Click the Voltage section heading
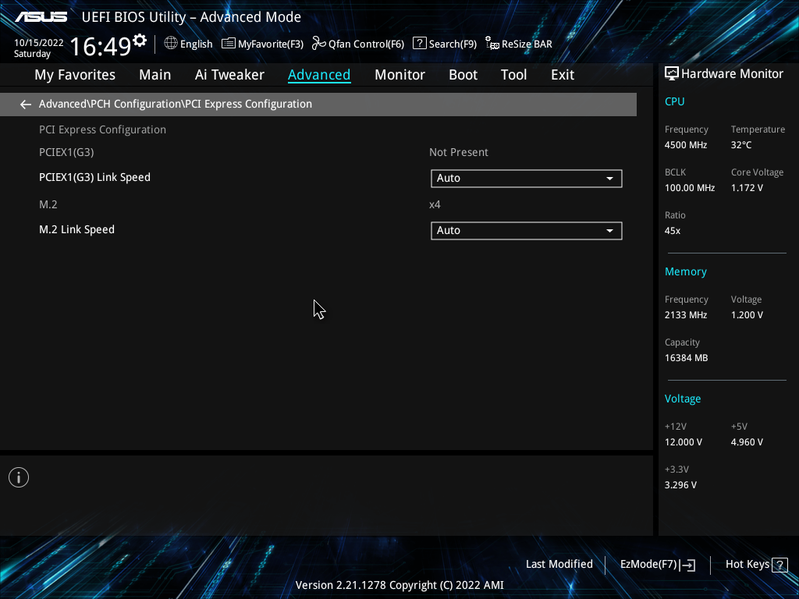The image size is (799, 599). [682, 399]
